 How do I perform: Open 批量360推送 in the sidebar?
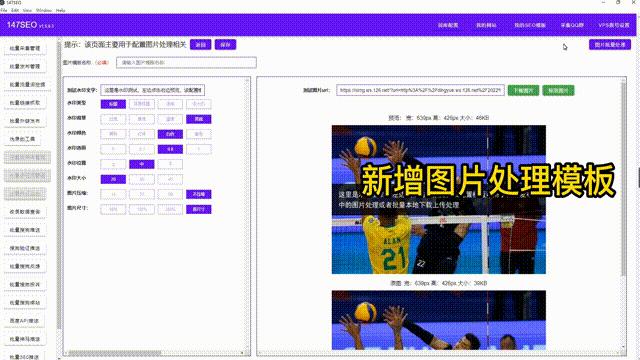click(x=25, y=357)
